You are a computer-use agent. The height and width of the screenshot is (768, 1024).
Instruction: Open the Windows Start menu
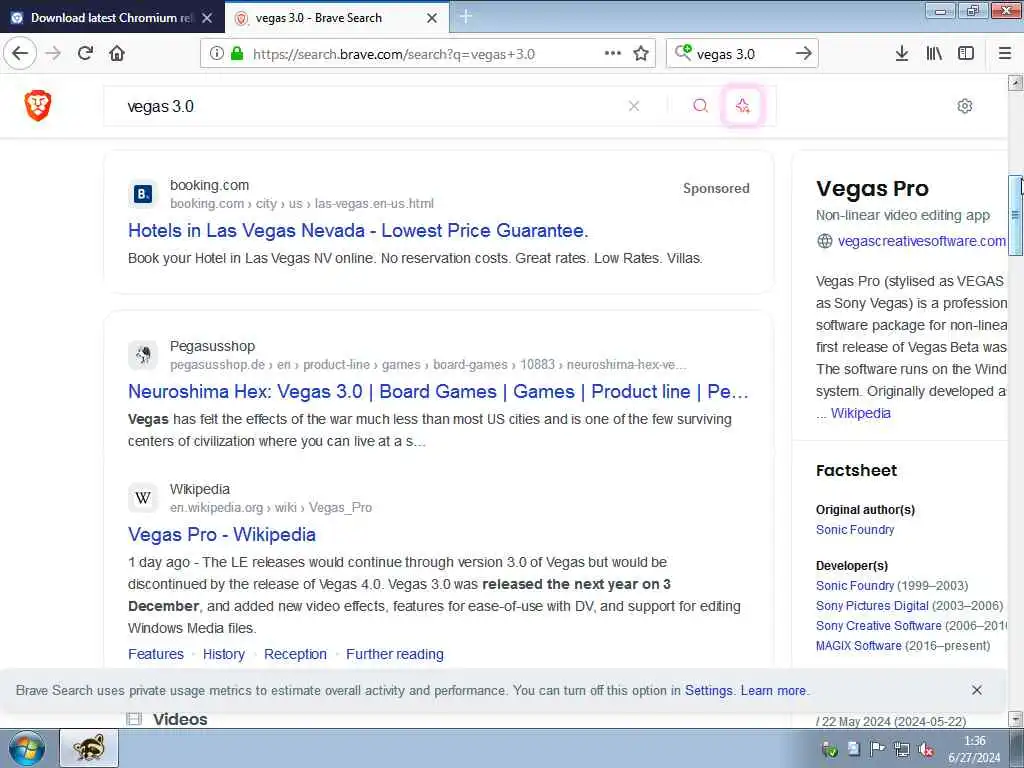click(27, 748)
